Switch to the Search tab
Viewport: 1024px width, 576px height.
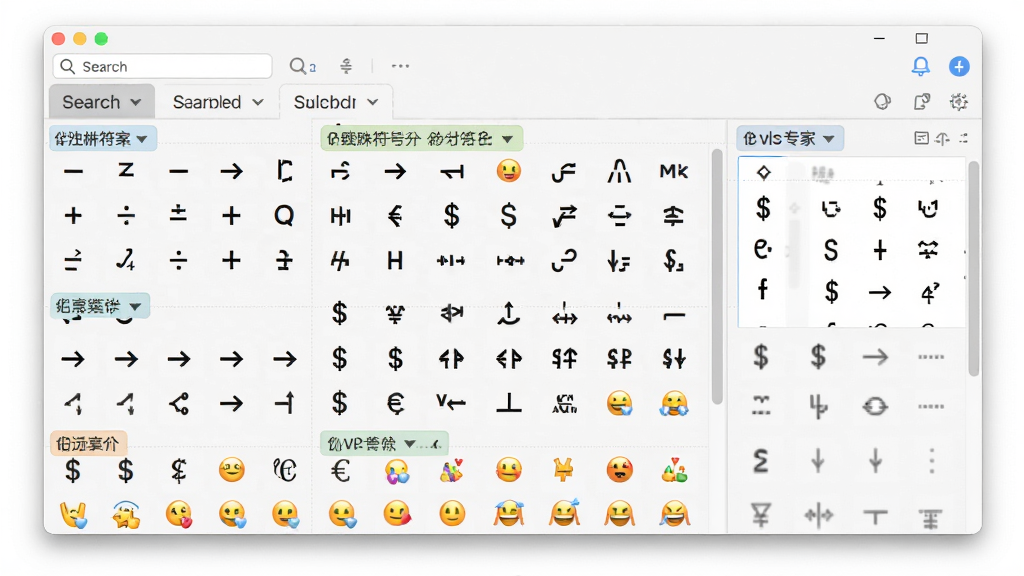(102, 102)
